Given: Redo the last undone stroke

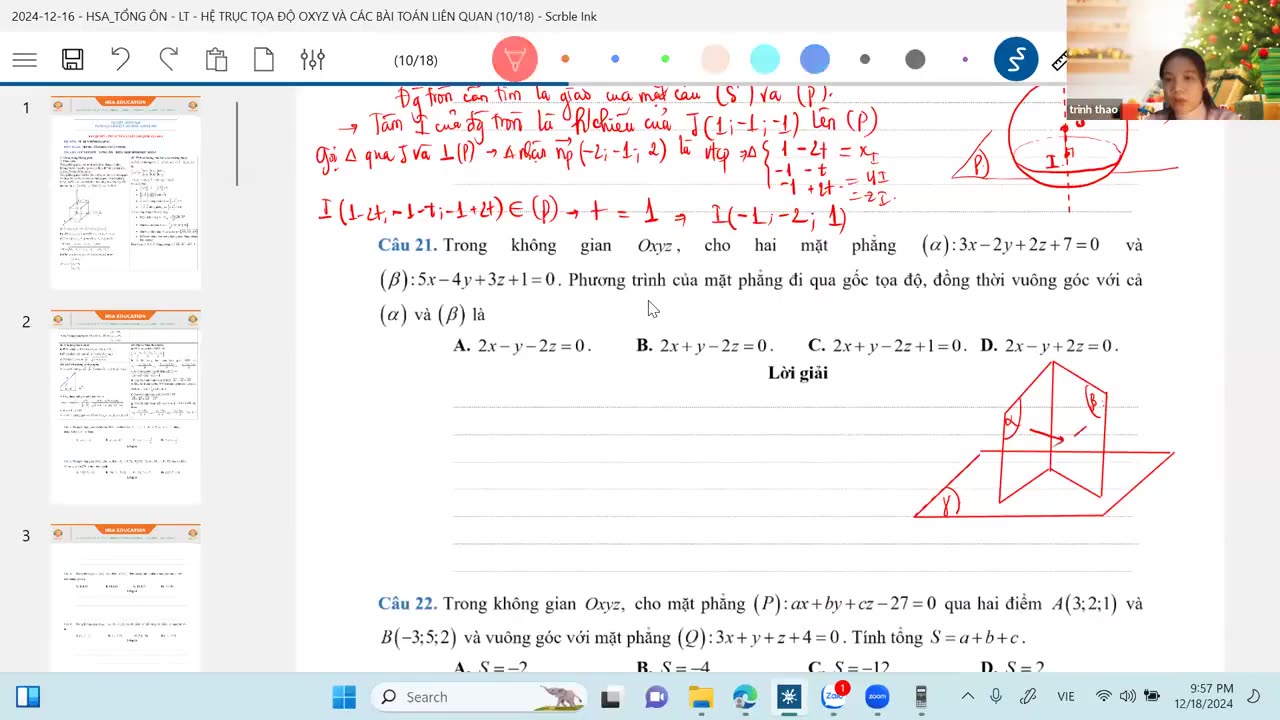Looking at the screenshot, I should pos(168,60).
